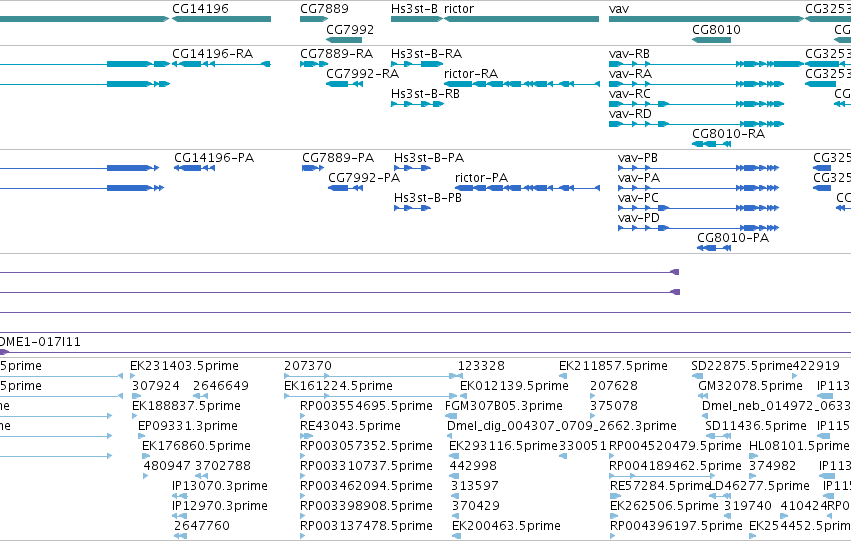
Task: Select the rictor-PA protein feature
Action: 528,188
